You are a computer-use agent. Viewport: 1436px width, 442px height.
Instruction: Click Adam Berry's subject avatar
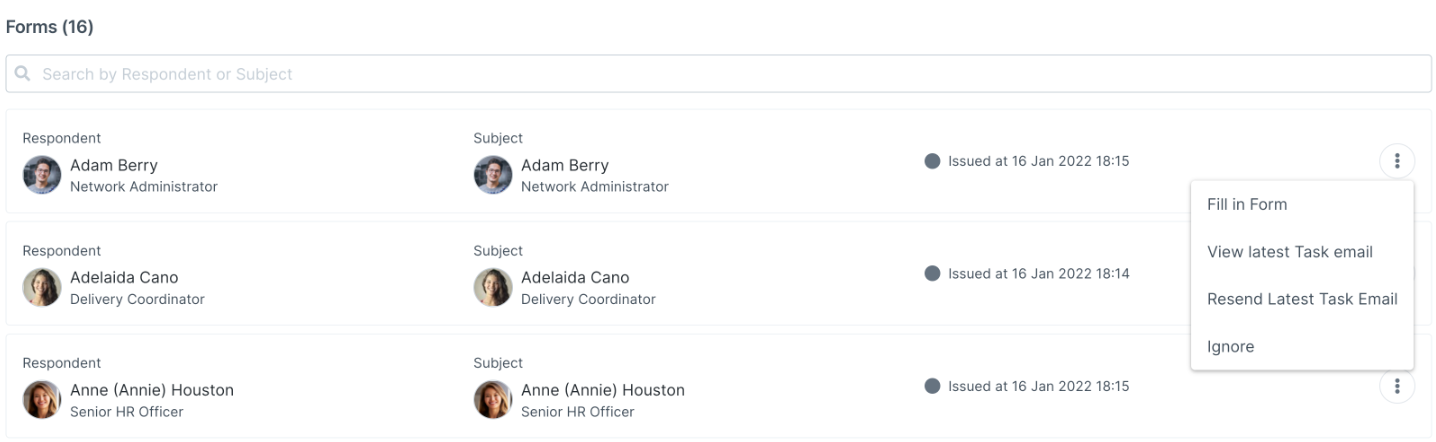pyautogui.click(x=493, y=175)
